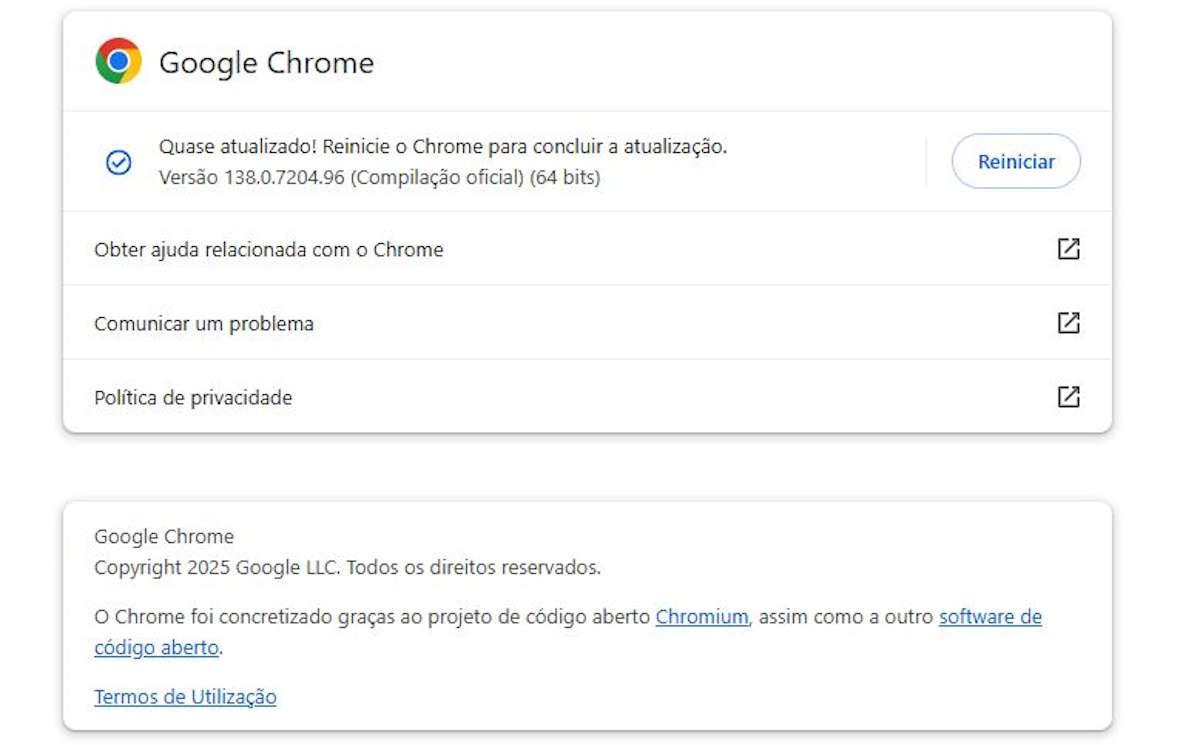Image resolution: width=1200 pixels, height=745 pixels.
Task: Click the Google Chrome logo icon
Action: click(x=118, y=62)
